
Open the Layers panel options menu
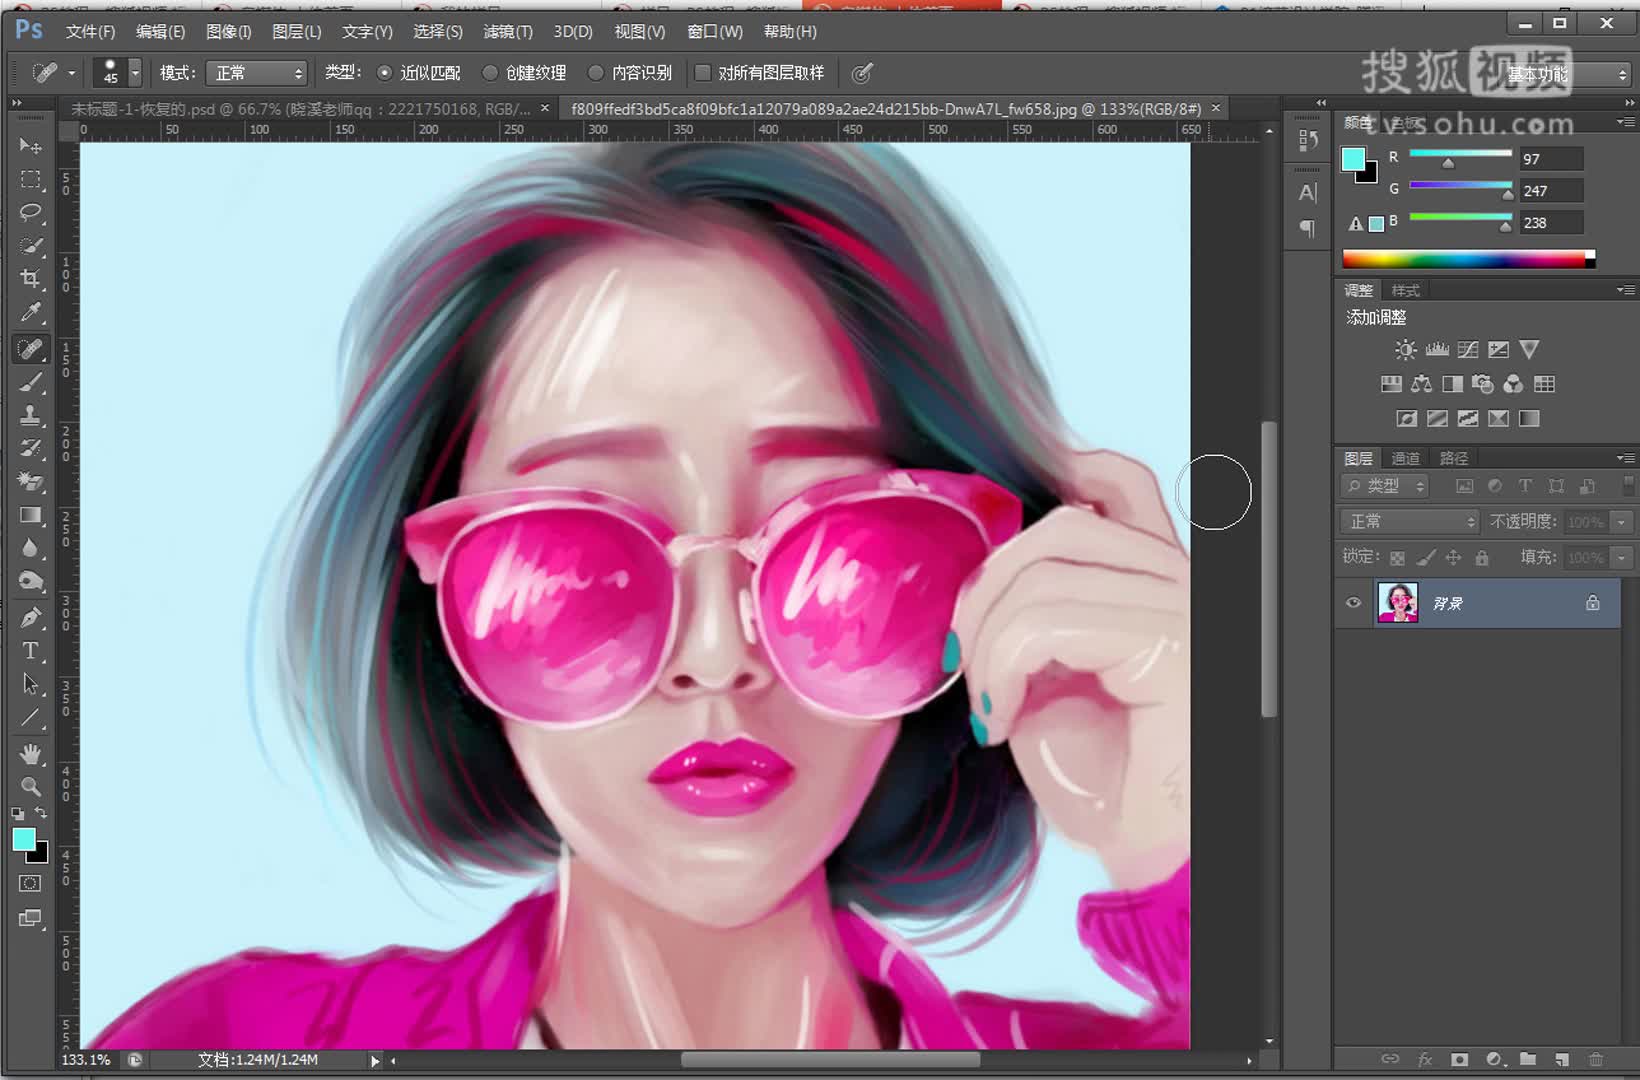[1624, 458]
